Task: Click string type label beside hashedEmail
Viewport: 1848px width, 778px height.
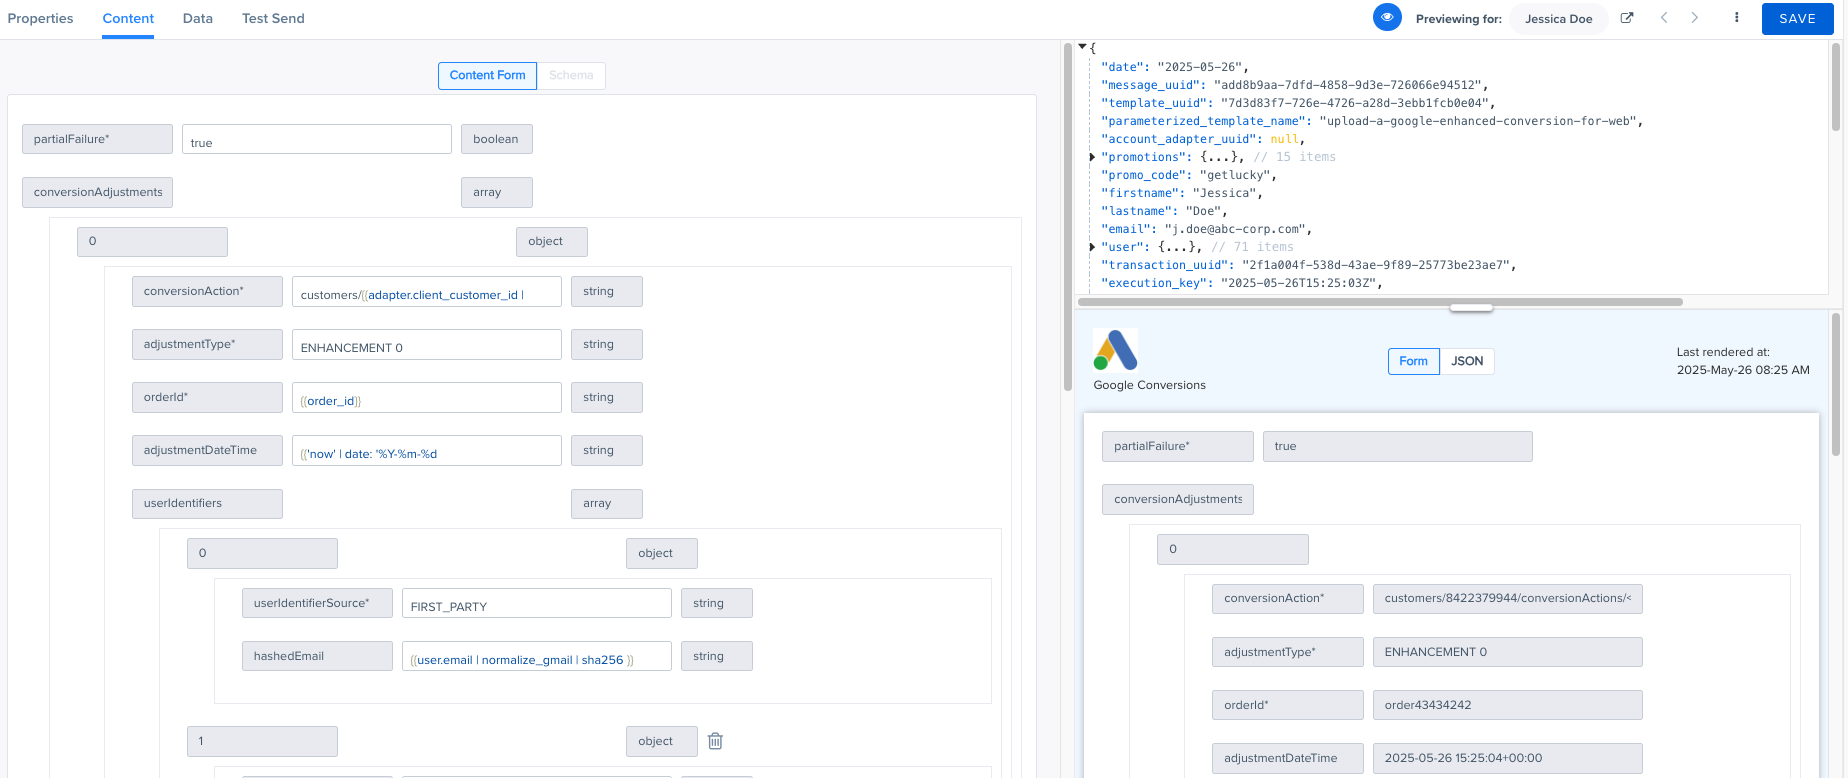Action: point(716,656)
